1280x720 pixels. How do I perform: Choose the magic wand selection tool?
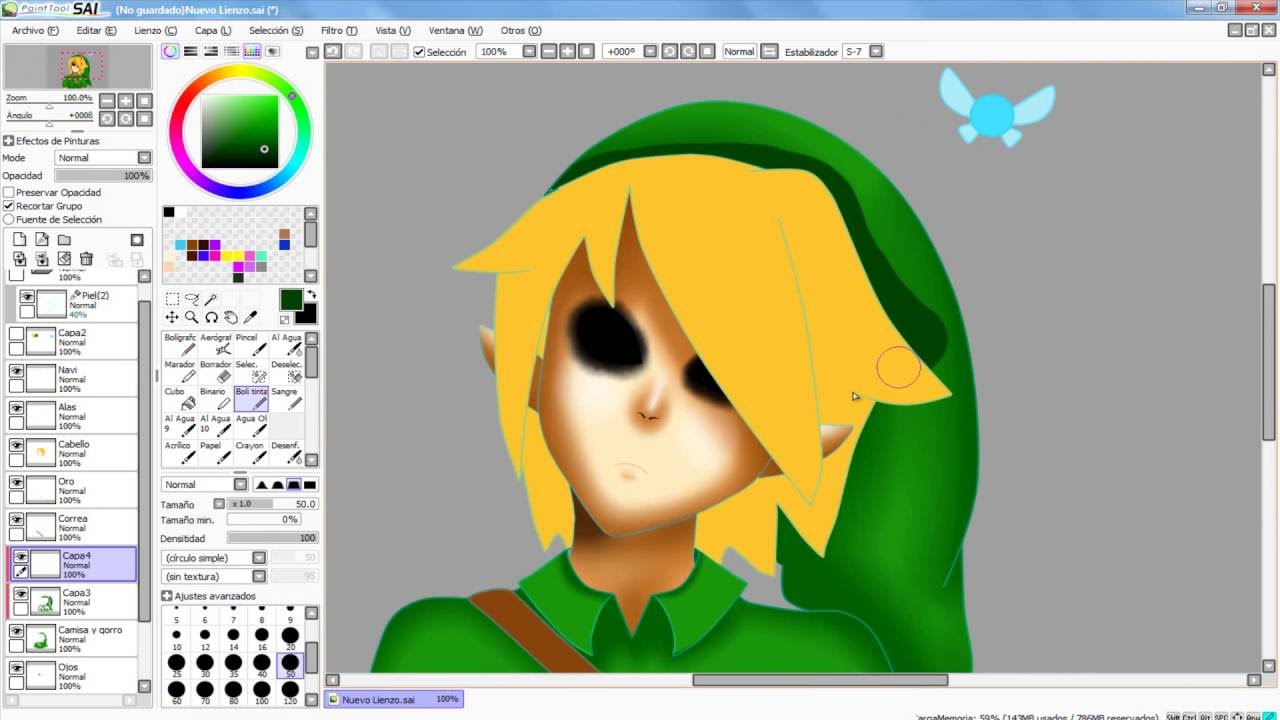tap(211, 299)
